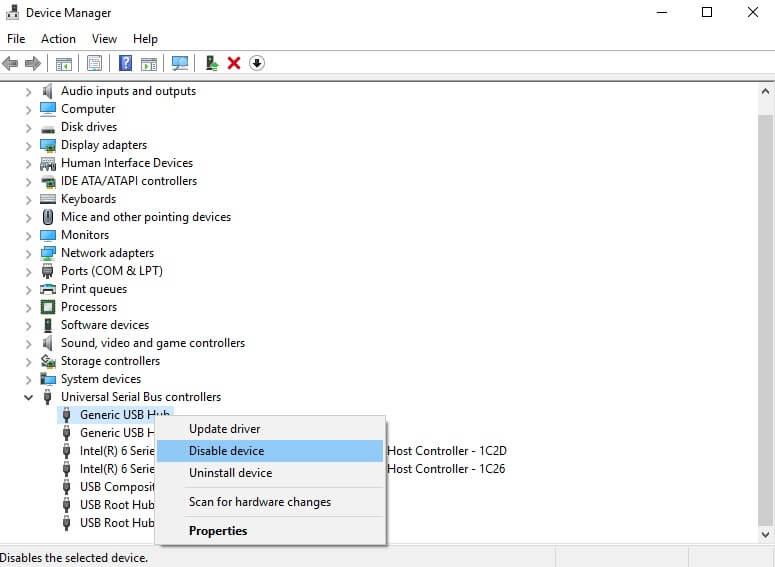The width and height of the screenshot is (775, 567).
Task: Click the scan hardware monitor icon
Action: pos(180,63)
